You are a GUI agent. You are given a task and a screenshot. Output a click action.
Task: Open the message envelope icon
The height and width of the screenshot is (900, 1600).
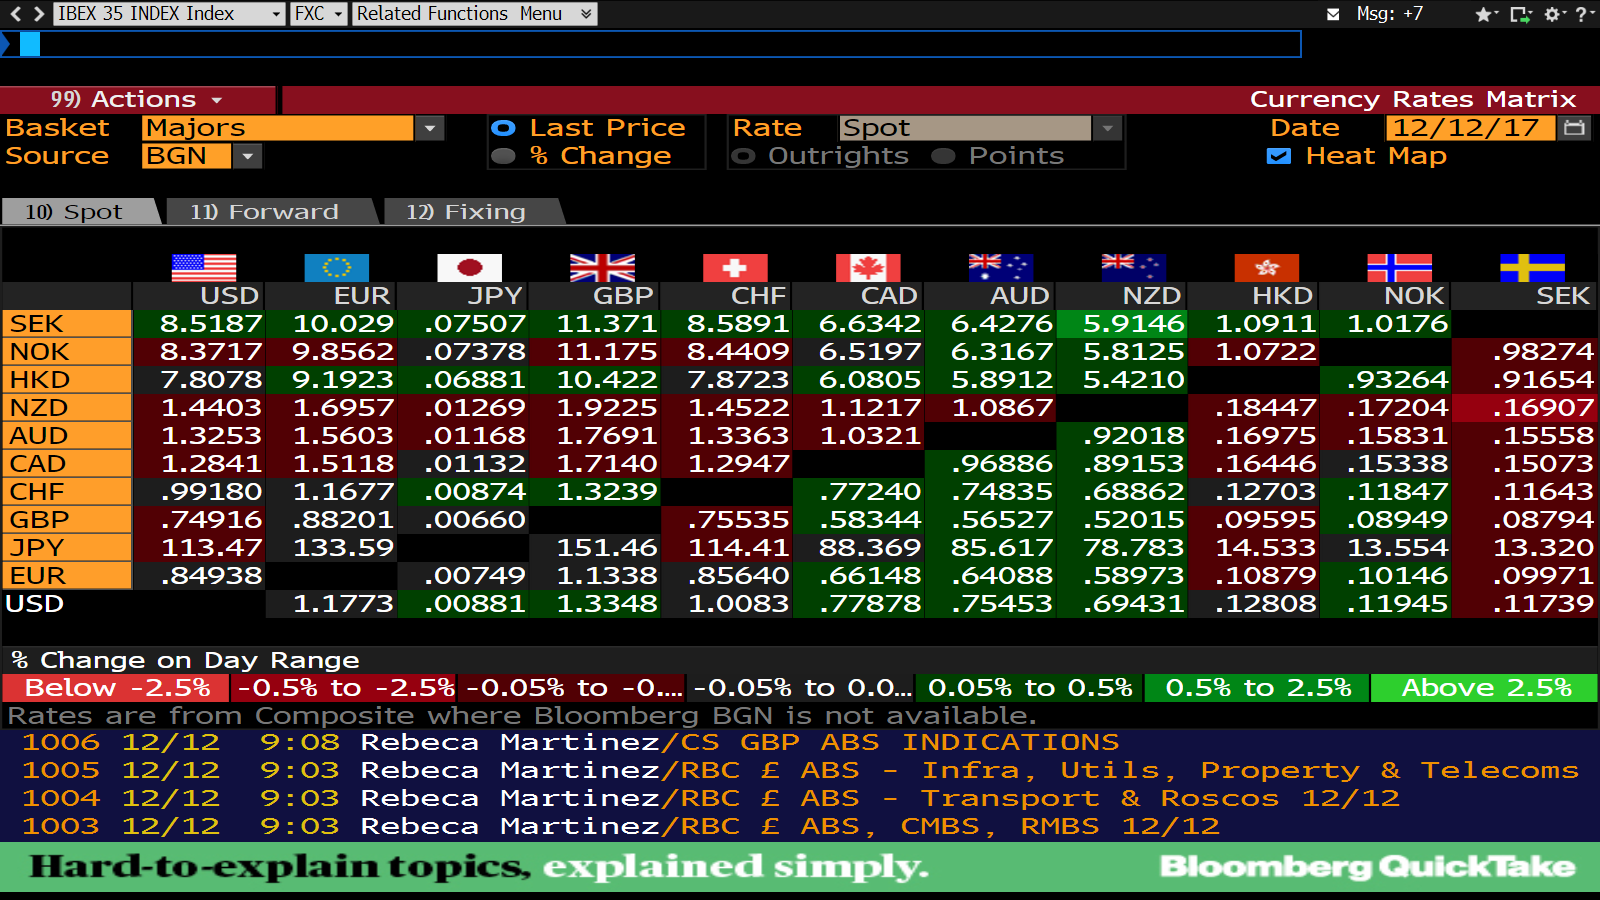pyautogui.click(x=1333, y=14)
